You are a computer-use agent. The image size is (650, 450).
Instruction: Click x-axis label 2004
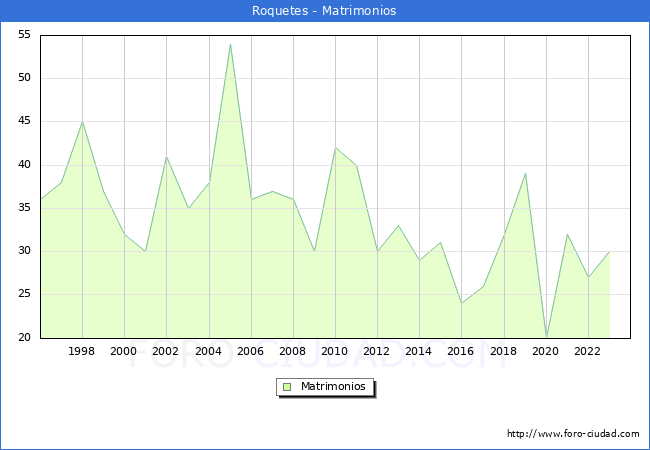click(209, 351)
